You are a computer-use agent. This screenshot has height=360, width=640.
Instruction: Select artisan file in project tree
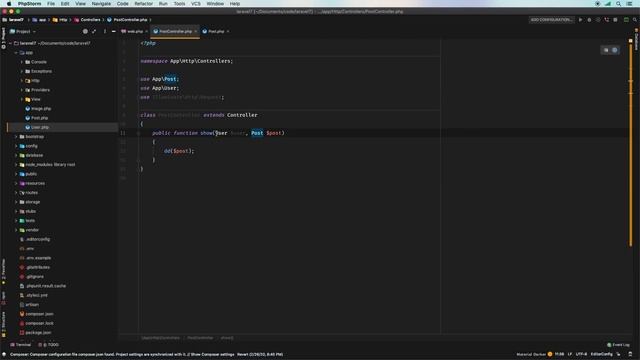32,305
